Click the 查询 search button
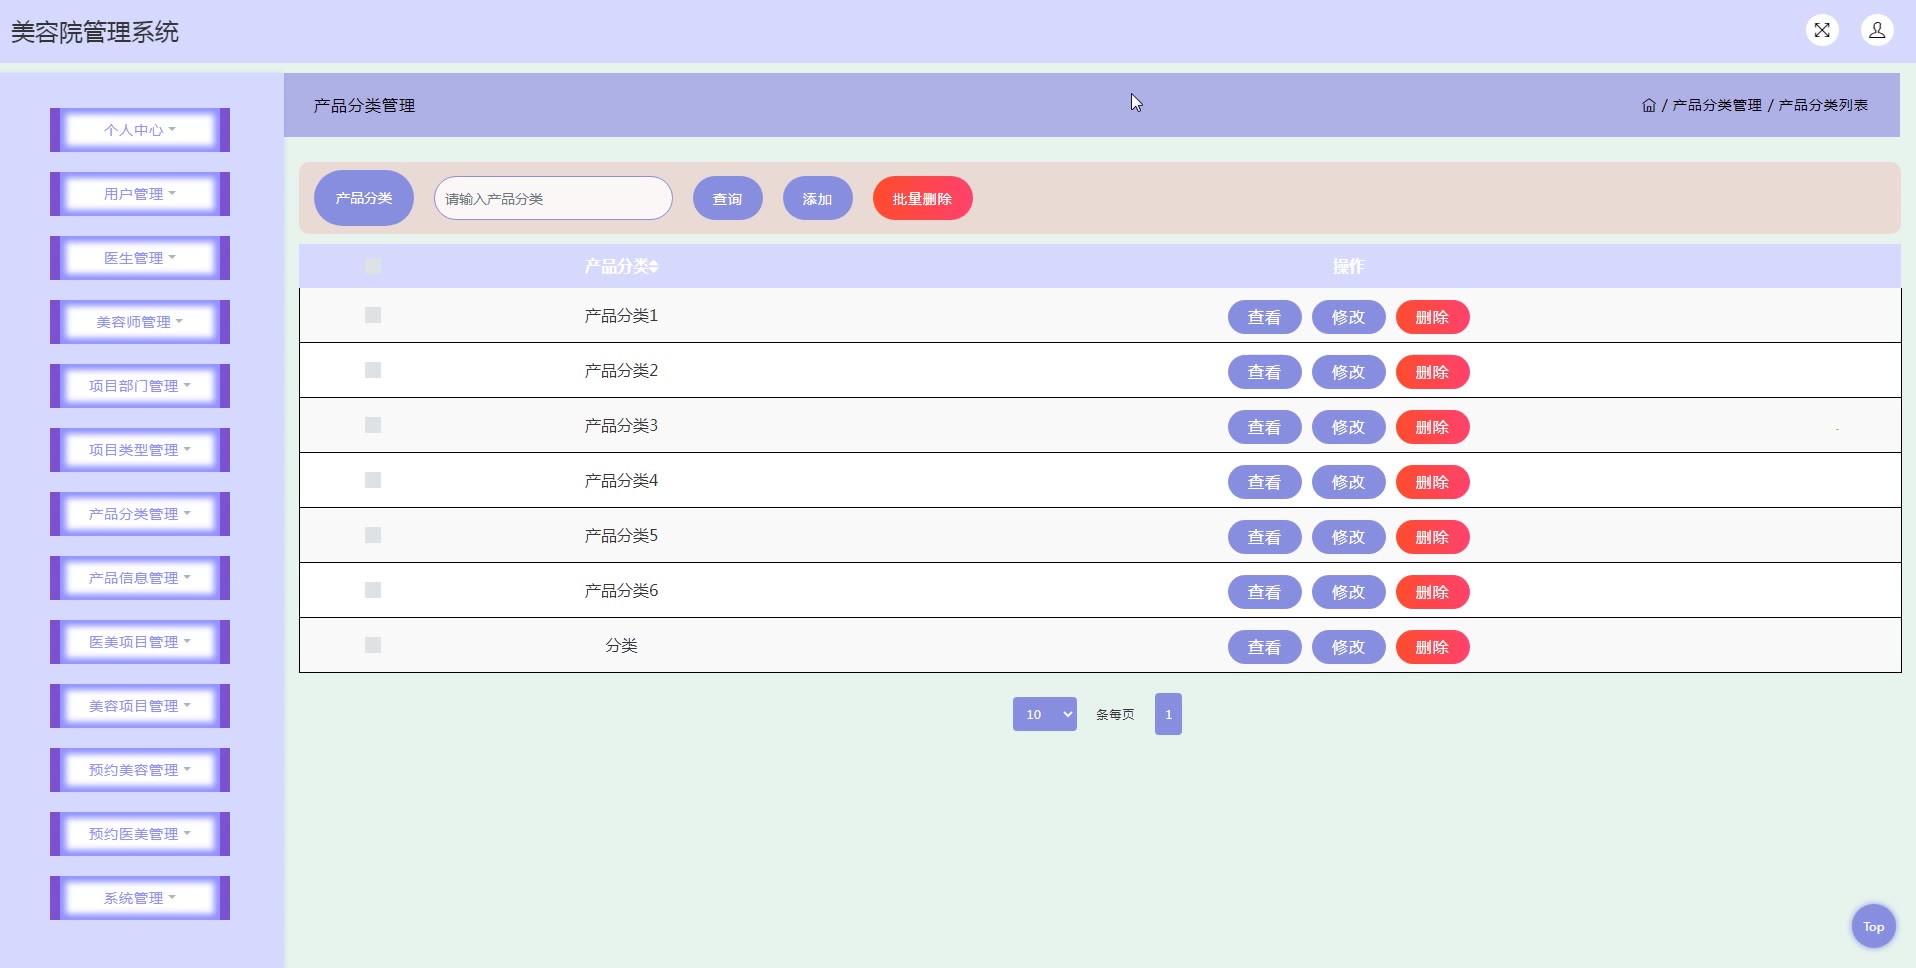 click(728, 198)
